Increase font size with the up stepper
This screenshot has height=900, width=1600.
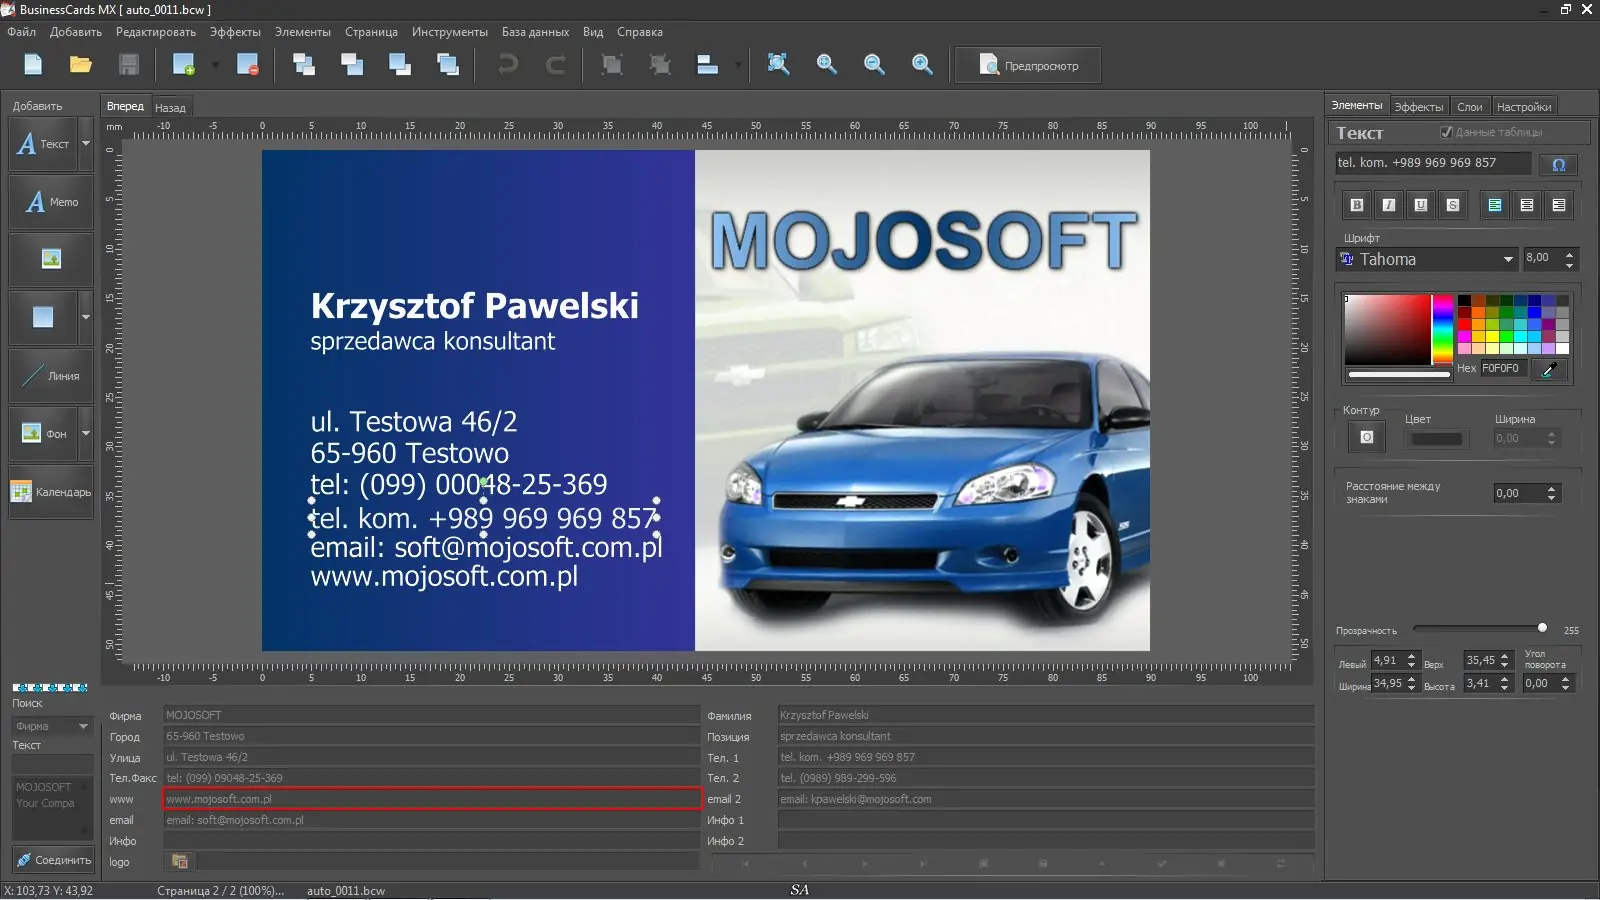(x=1569, y=254)
